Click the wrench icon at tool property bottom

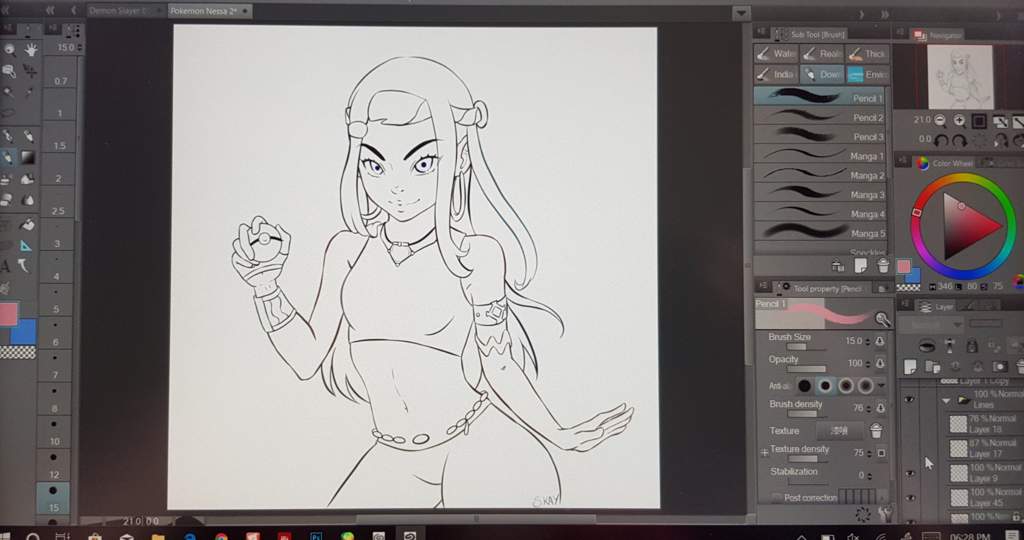(x=885, y=515)
